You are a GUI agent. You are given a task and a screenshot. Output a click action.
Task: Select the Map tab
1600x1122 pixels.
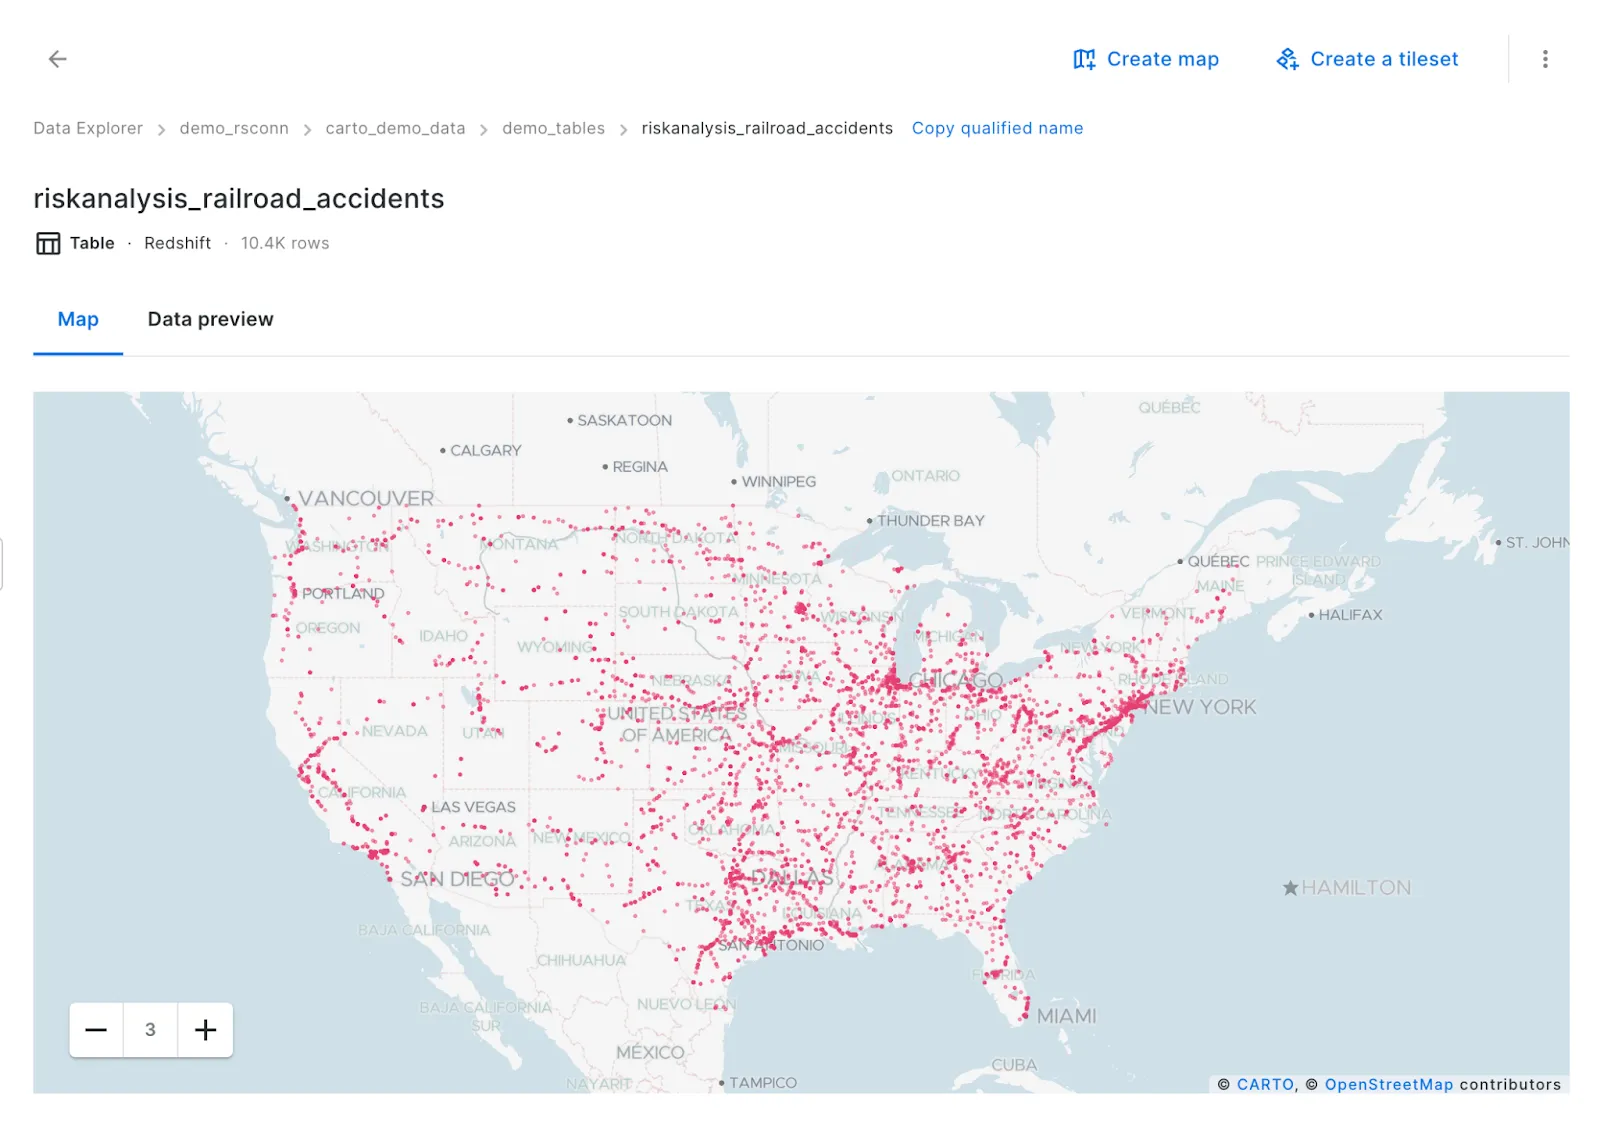click(77, 319)
